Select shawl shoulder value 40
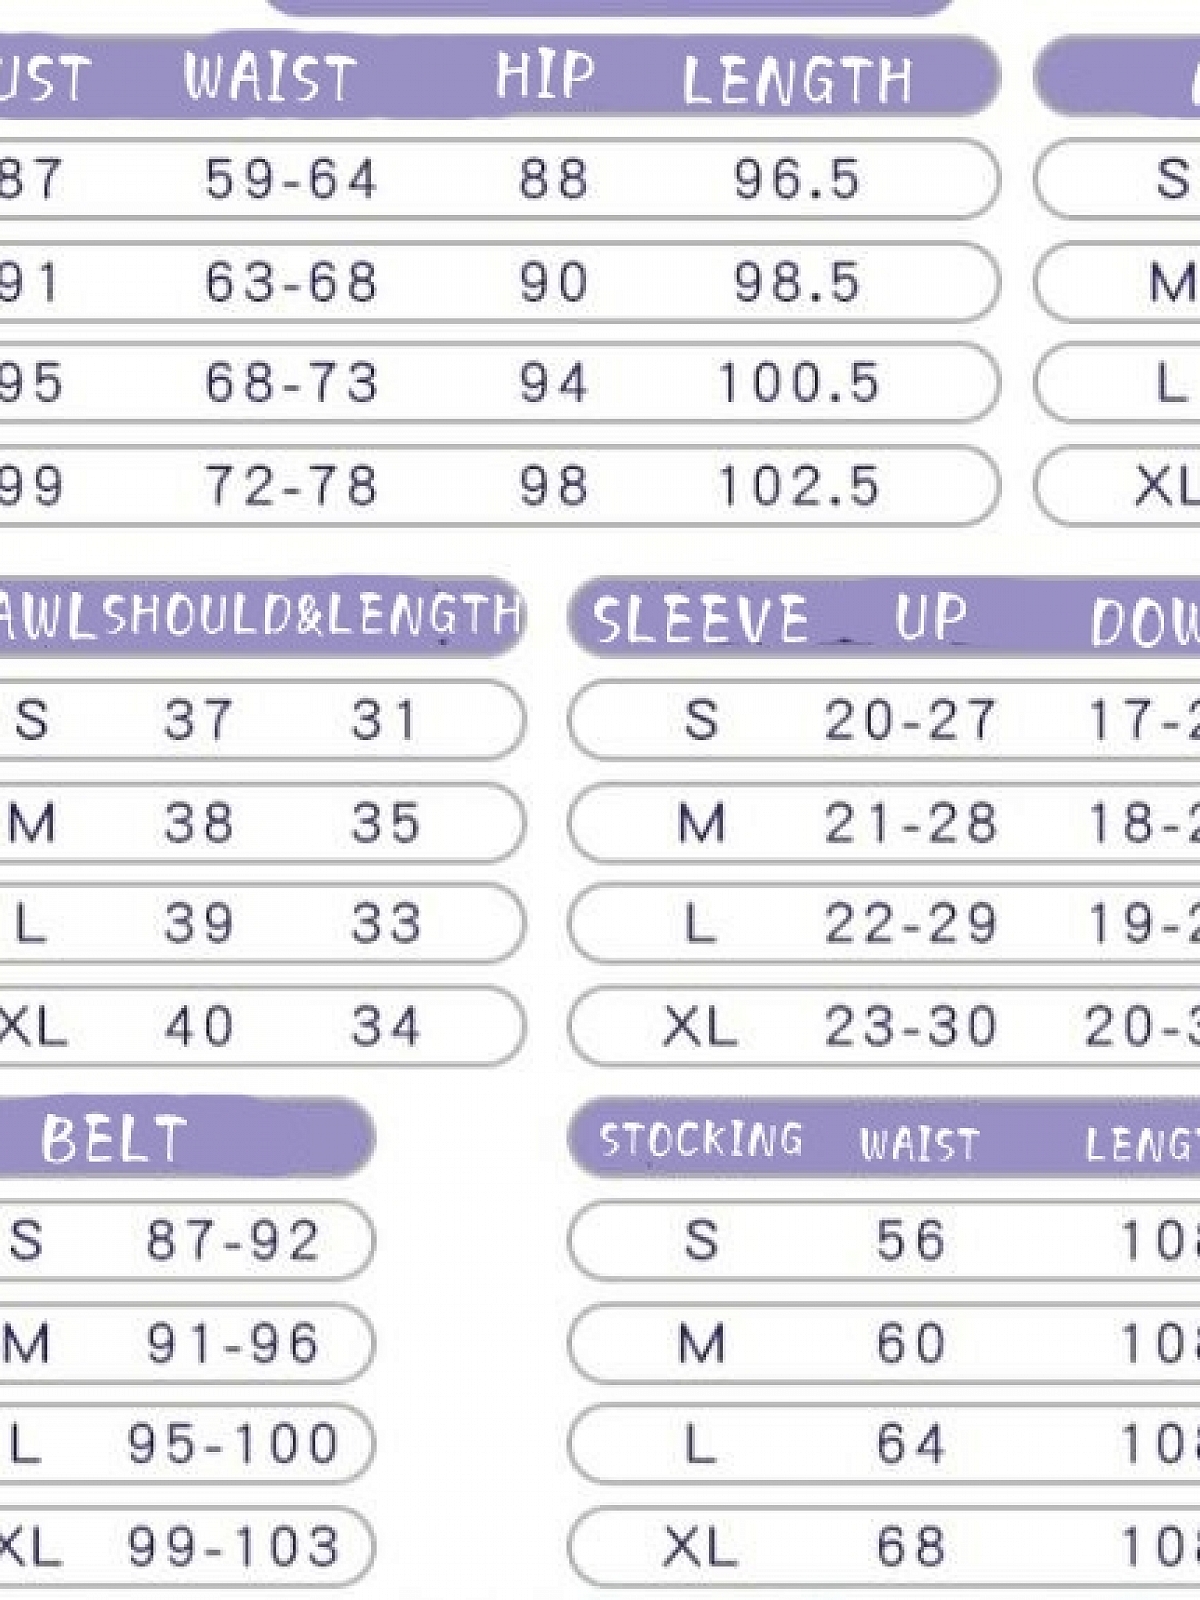Viewport: 1200px width, 1600px height. (x=199, y=1026)
